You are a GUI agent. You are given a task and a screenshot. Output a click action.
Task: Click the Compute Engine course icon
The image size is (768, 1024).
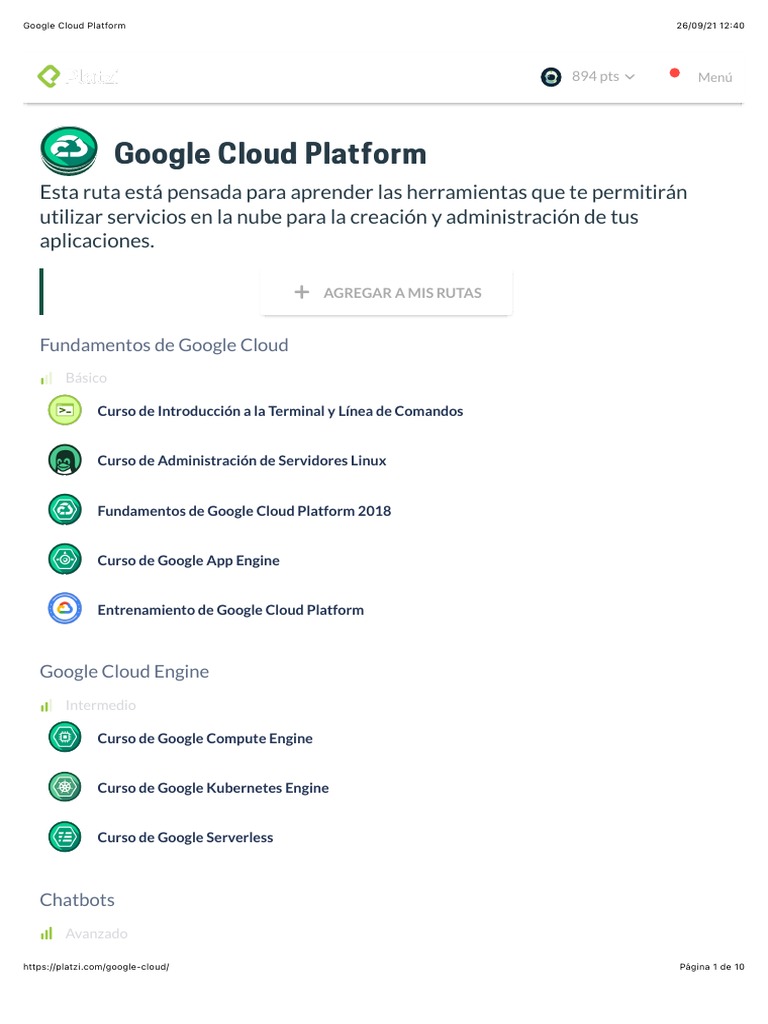point(65,737)
